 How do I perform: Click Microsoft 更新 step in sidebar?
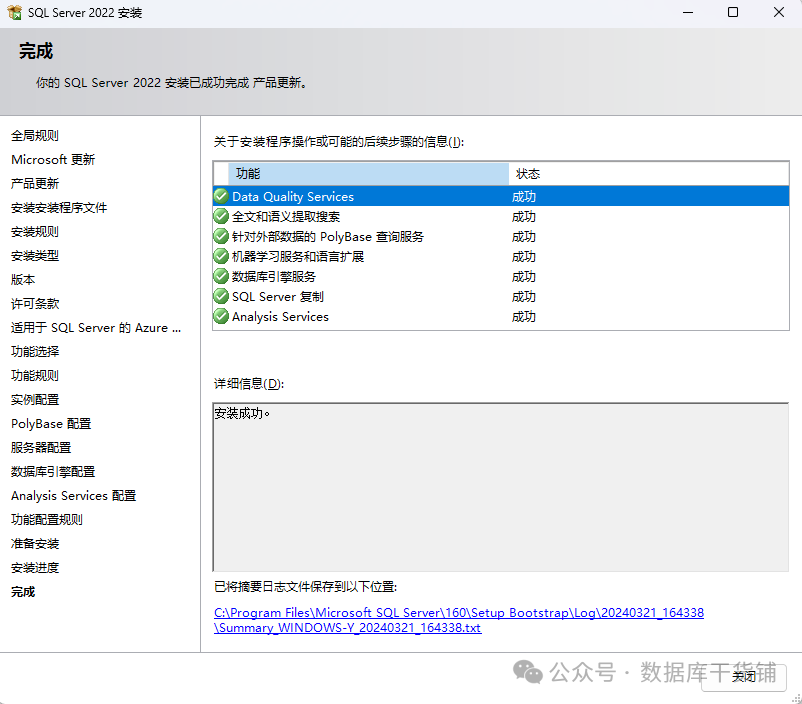53,160
